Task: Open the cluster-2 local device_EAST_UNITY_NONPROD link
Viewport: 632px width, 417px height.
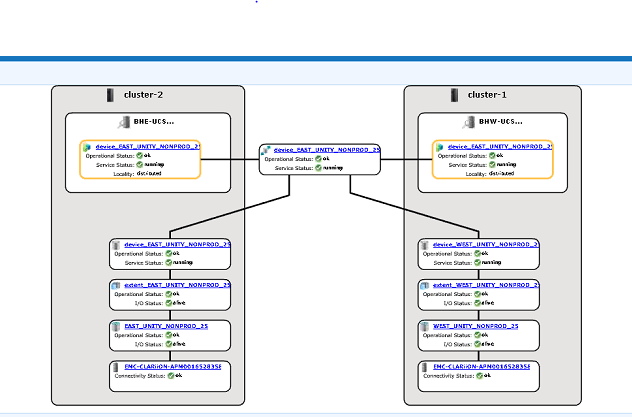Action: click(177, 243)
